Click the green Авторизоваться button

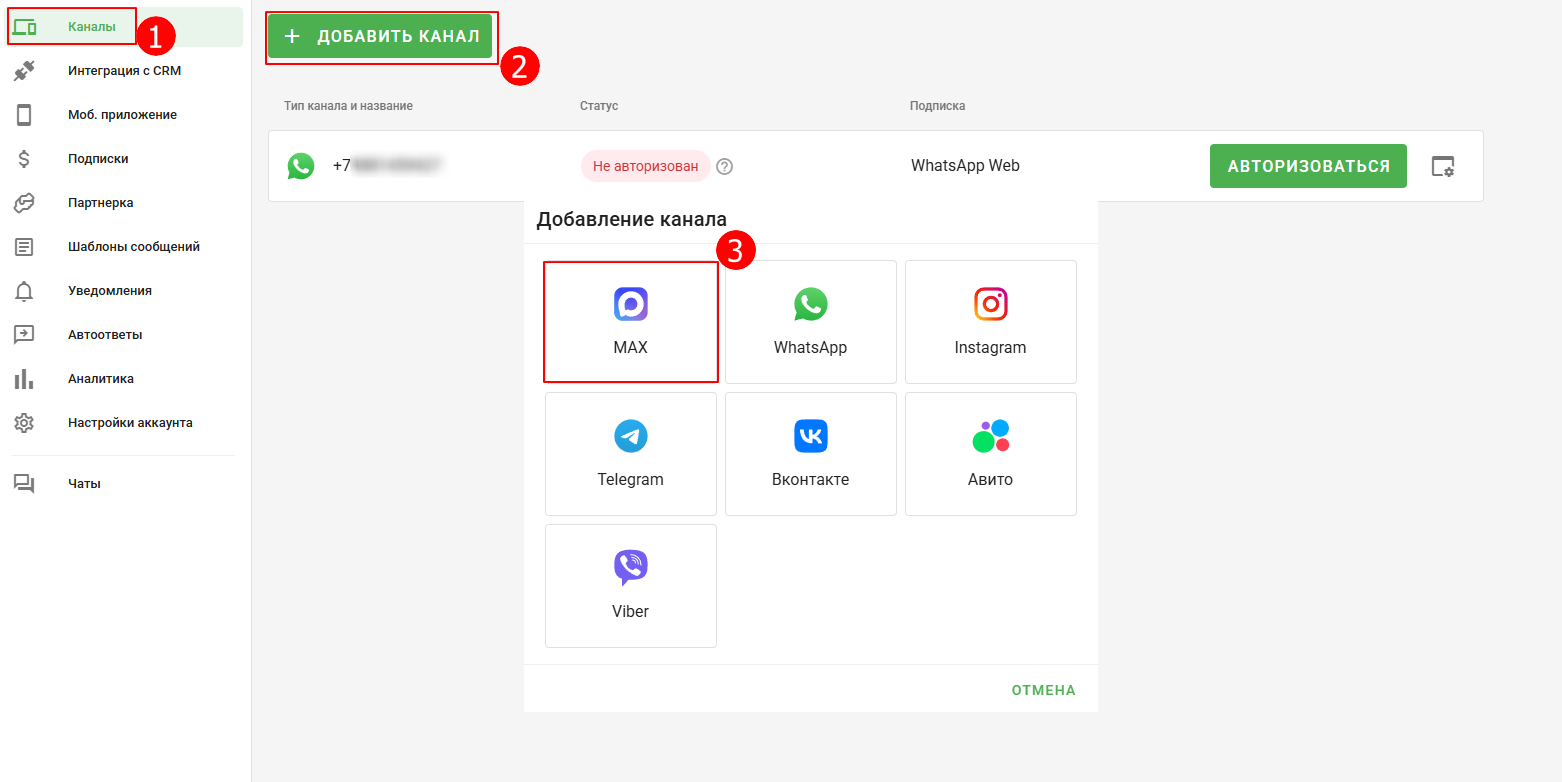pos(1308,166)
